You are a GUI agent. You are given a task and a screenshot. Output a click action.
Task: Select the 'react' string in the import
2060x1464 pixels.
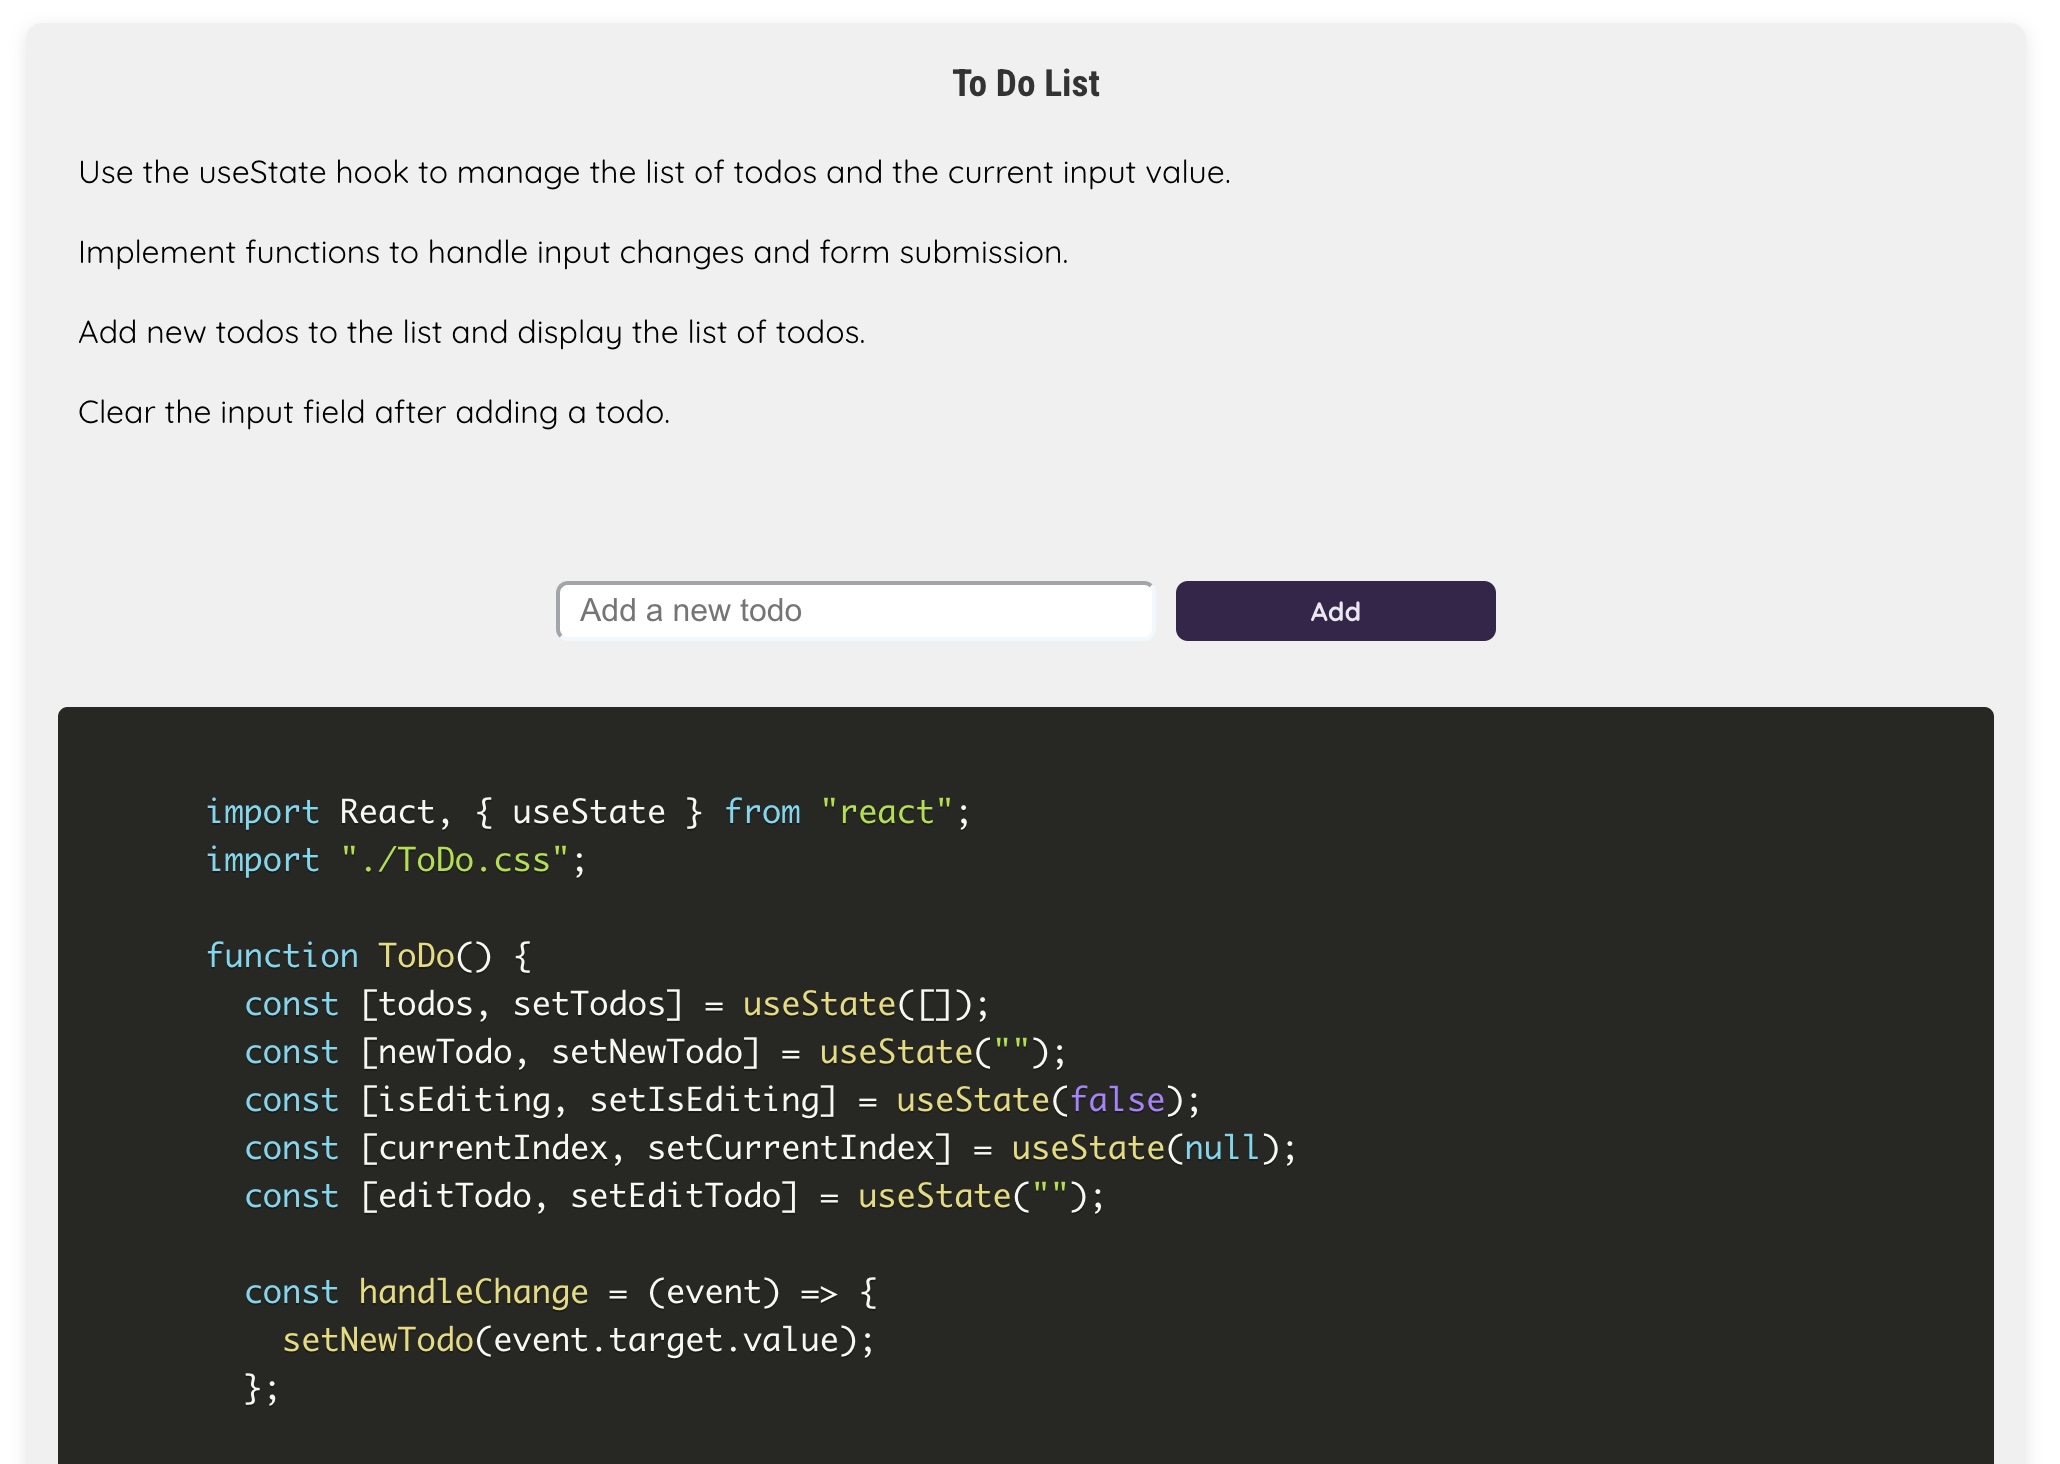885,811
